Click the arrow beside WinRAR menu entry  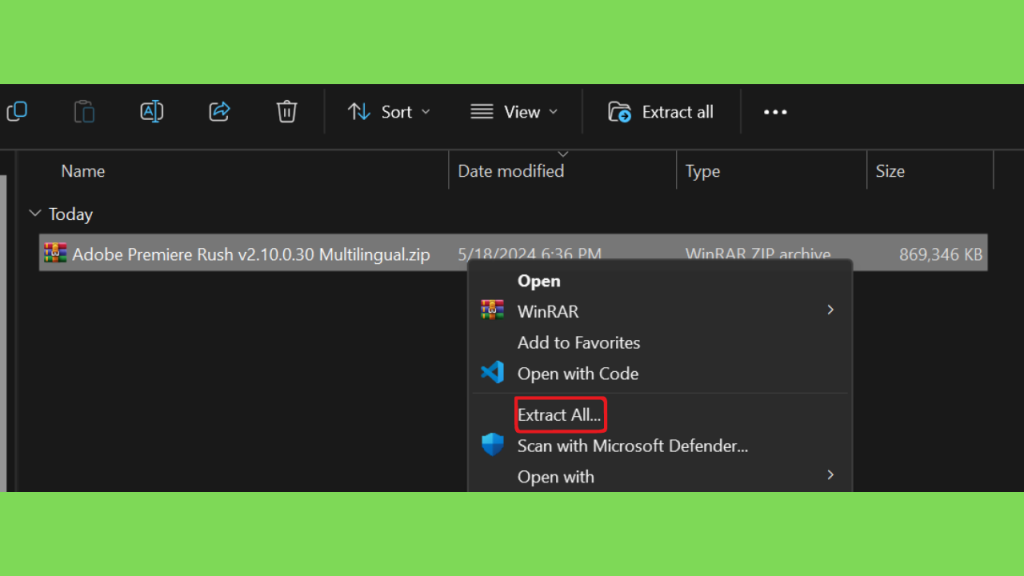(830, 310)
